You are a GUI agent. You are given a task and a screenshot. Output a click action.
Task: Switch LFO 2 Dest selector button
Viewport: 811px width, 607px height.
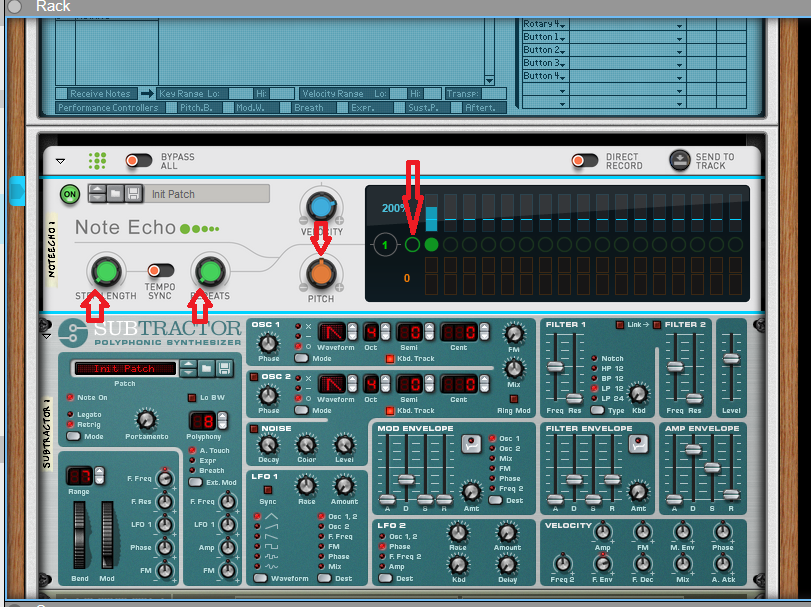tap(385, 578)
